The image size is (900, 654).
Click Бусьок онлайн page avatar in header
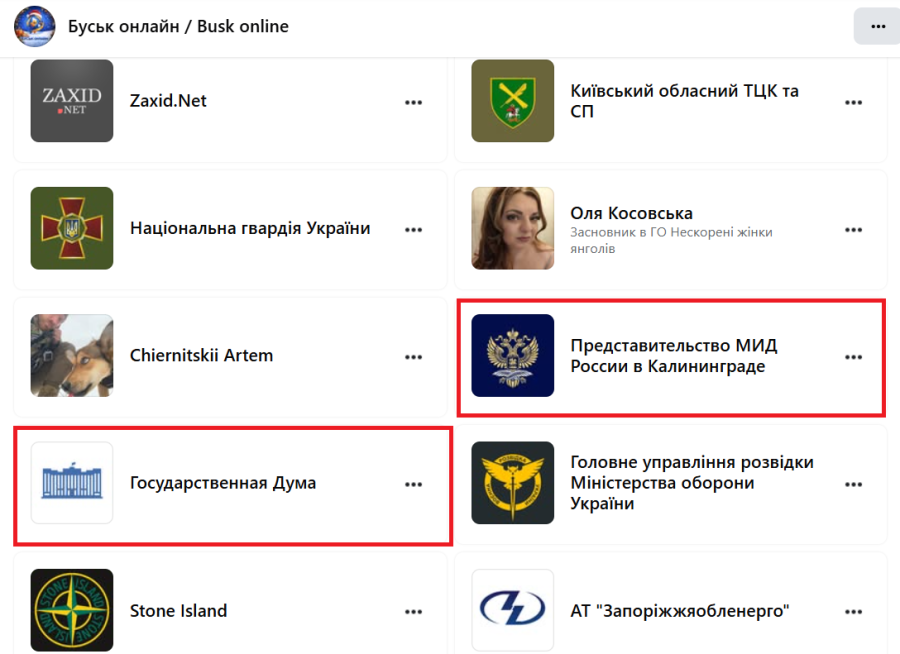pyautogui.click(x=34, y=26)
